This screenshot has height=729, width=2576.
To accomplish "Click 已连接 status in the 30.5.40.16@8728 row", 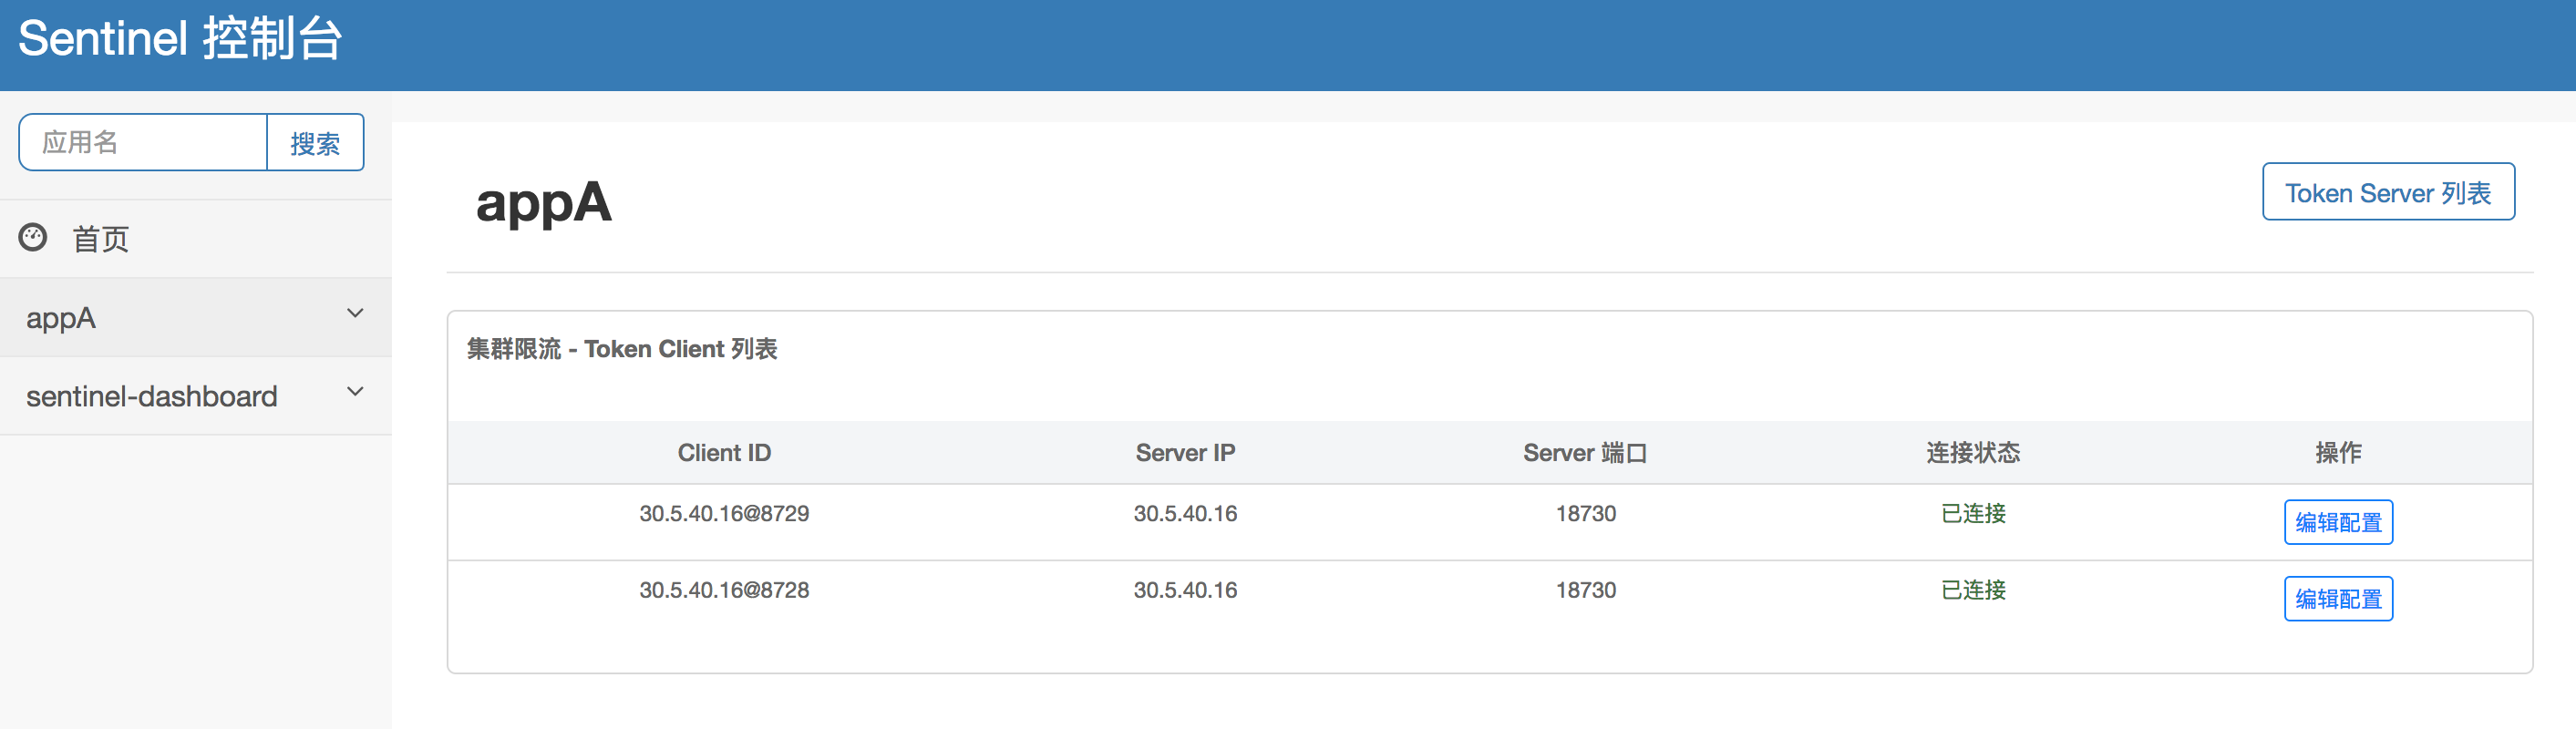I will (1973, 590).
